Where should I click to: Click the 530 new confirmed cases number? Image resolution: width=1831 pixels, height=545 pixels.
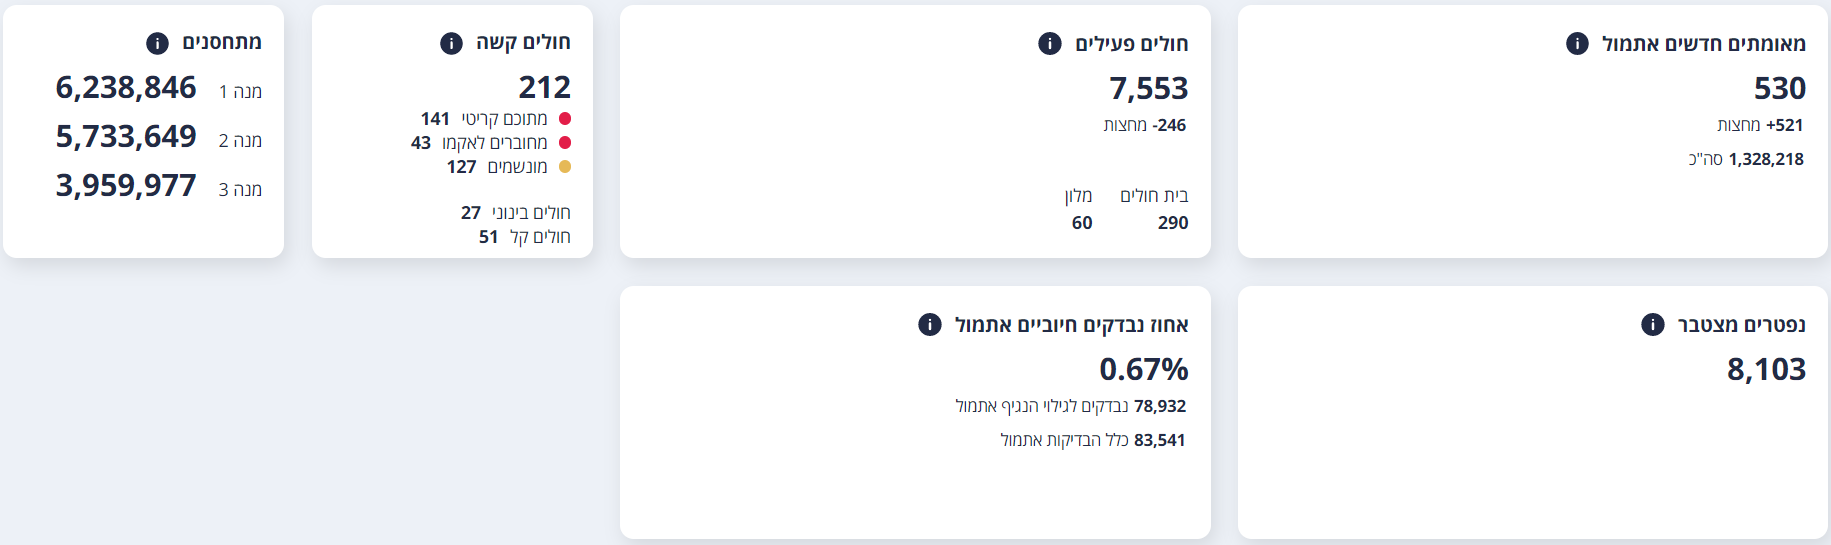pos(1780,88)
